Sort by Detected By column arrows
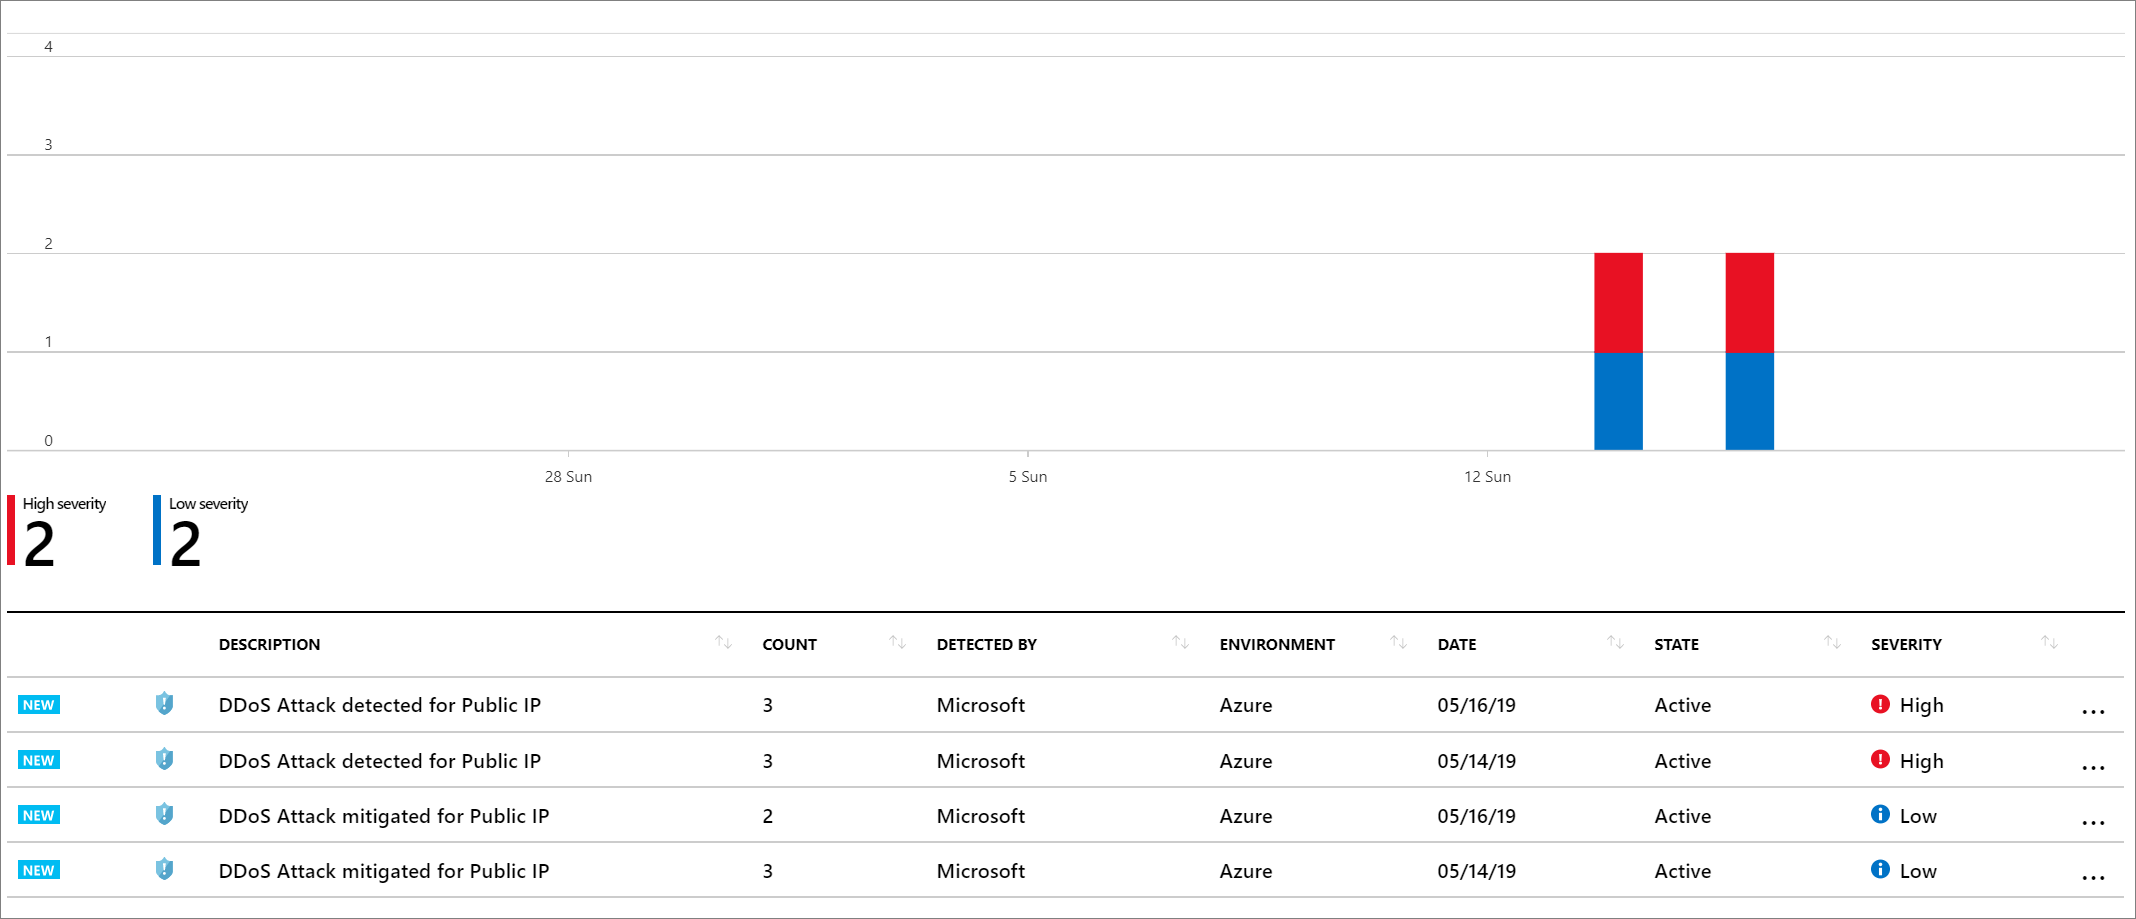Viewport: 2136px width, 919px height. click(1180, 642)
